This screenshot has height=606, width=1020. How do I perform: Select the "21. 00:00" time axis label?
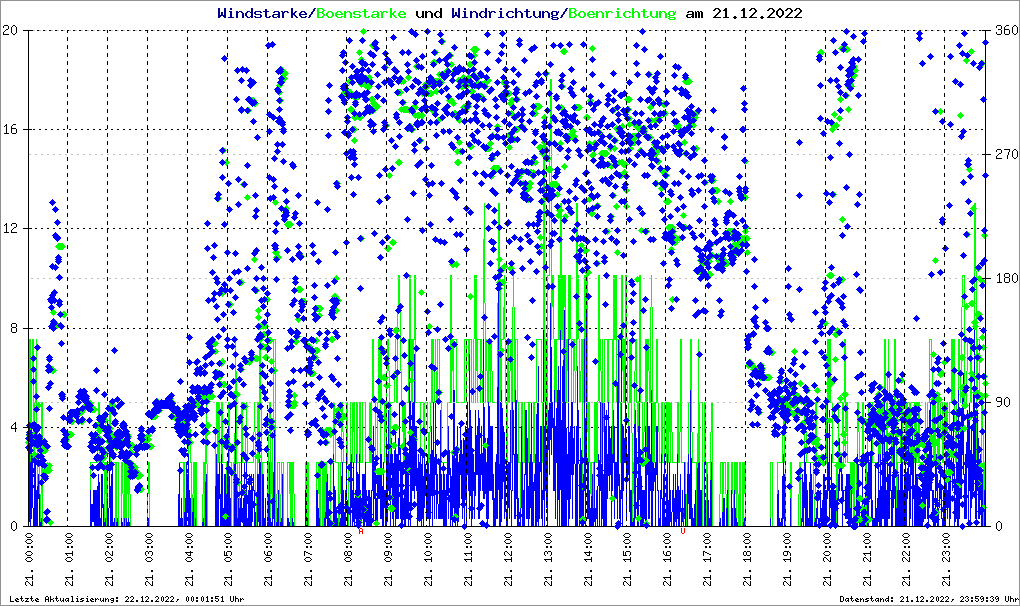[x=29, y=559]
